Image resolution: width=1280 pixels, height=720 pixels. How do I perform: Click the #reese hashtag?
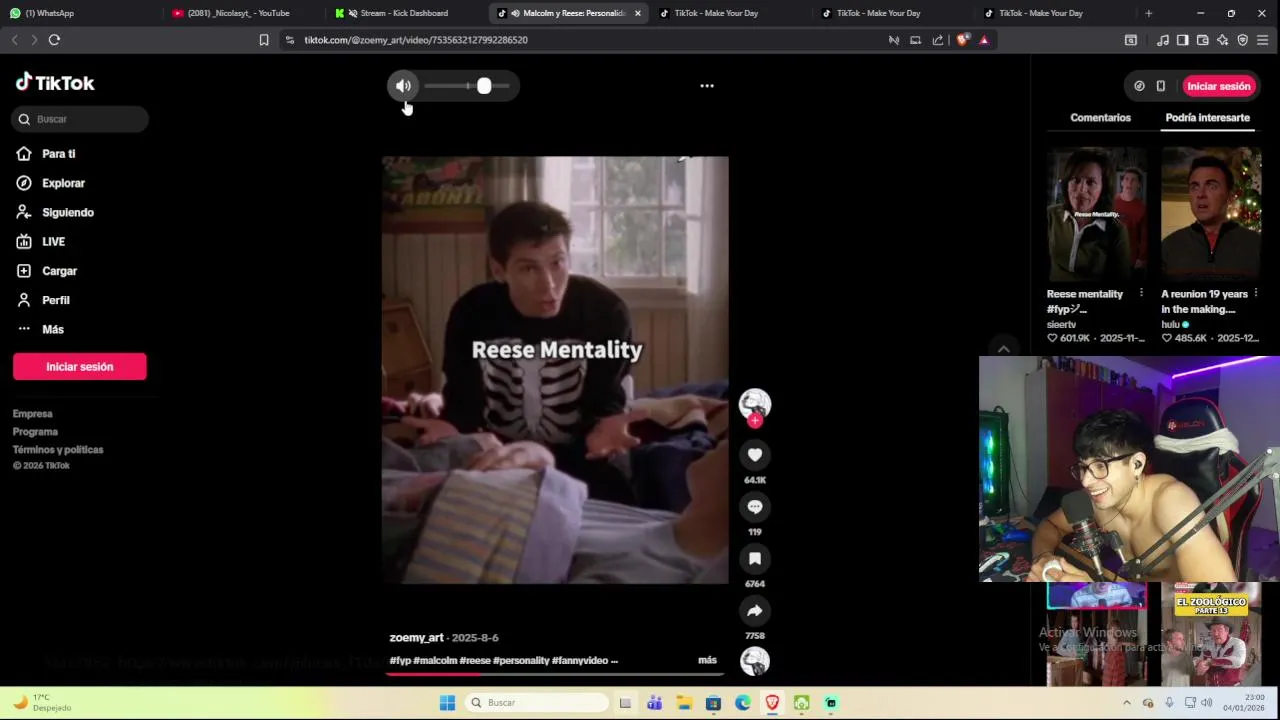[475, 661]
